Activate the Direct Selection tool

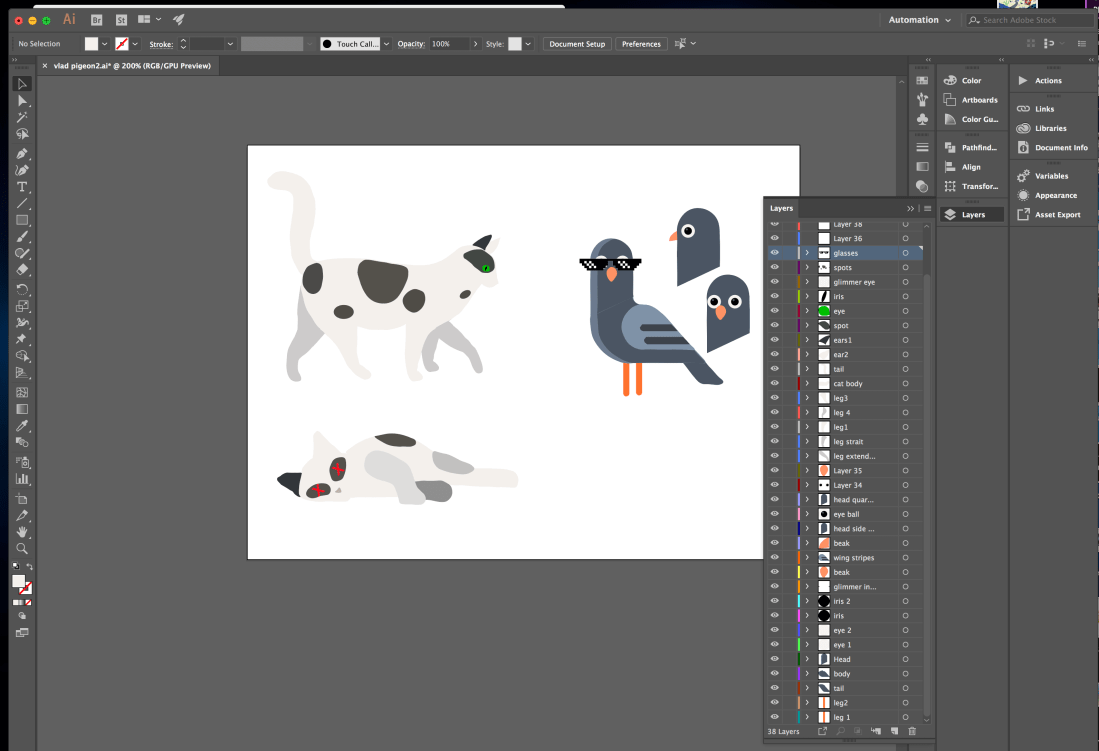22,101
